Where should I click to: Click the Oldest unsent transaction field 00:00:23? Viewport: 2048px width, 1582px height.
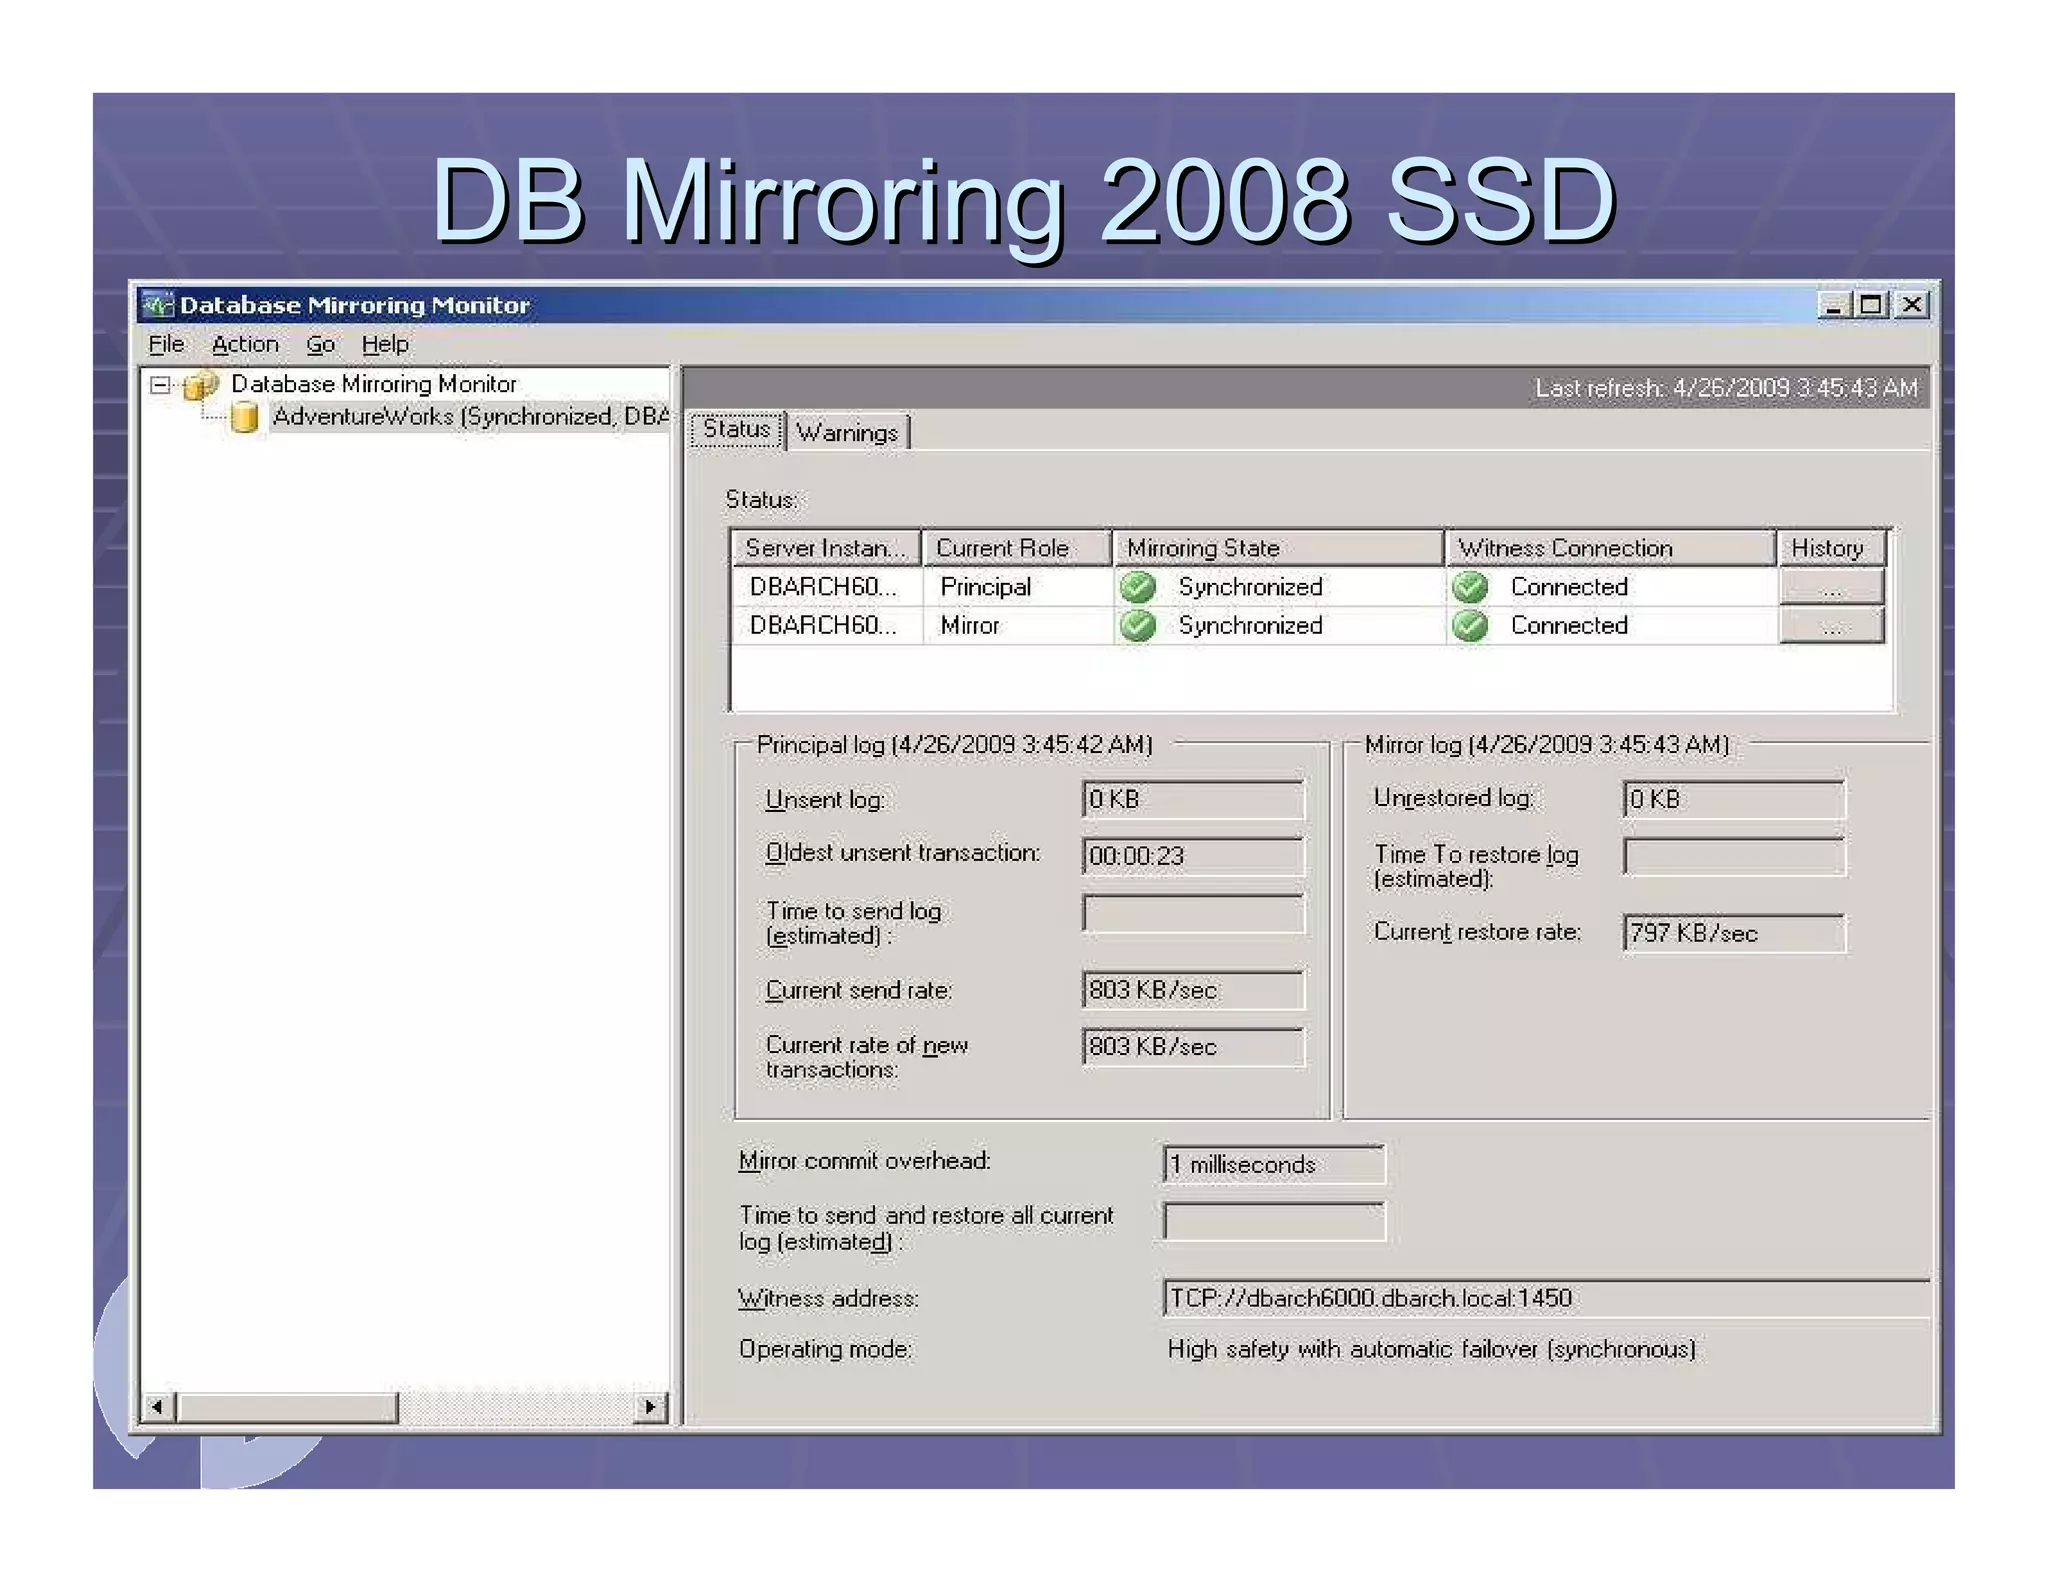pyautogui.click(x=1193, y=856)
